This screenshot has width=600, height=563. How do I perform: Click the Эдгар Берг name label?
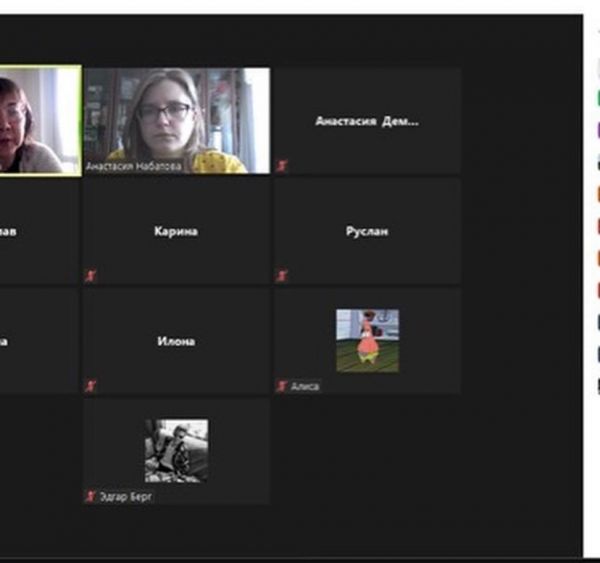tap(127, 496)
